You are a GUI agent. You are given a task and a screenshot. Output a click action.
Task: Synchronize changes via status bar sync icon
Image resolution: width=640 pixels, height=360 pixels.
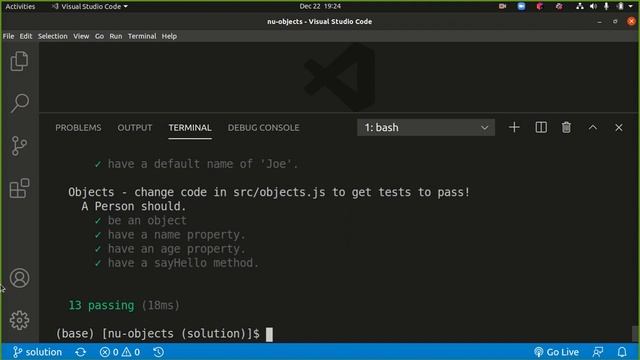tap(80, 352)
